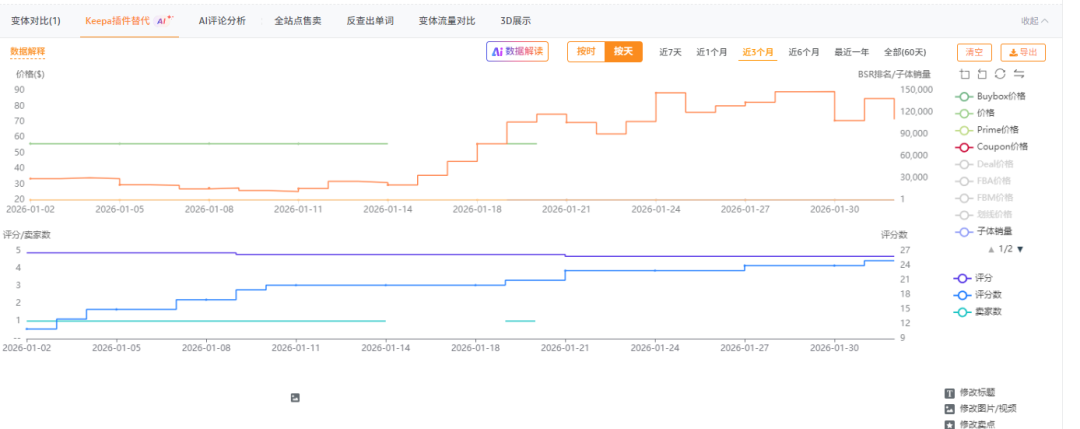Click the small image icon below chart
The height and width of the screenshot is (429, 1080).
295,397
